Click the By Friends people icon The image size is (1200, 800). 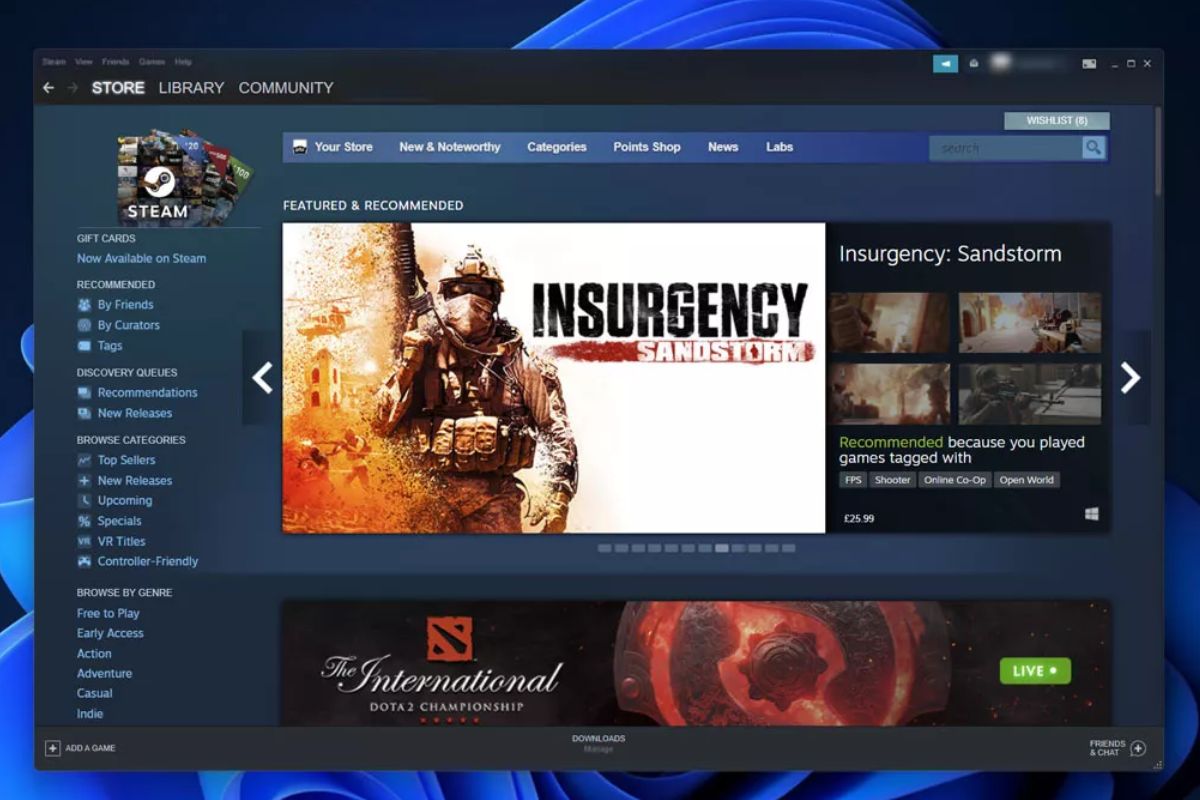[84, 305]
